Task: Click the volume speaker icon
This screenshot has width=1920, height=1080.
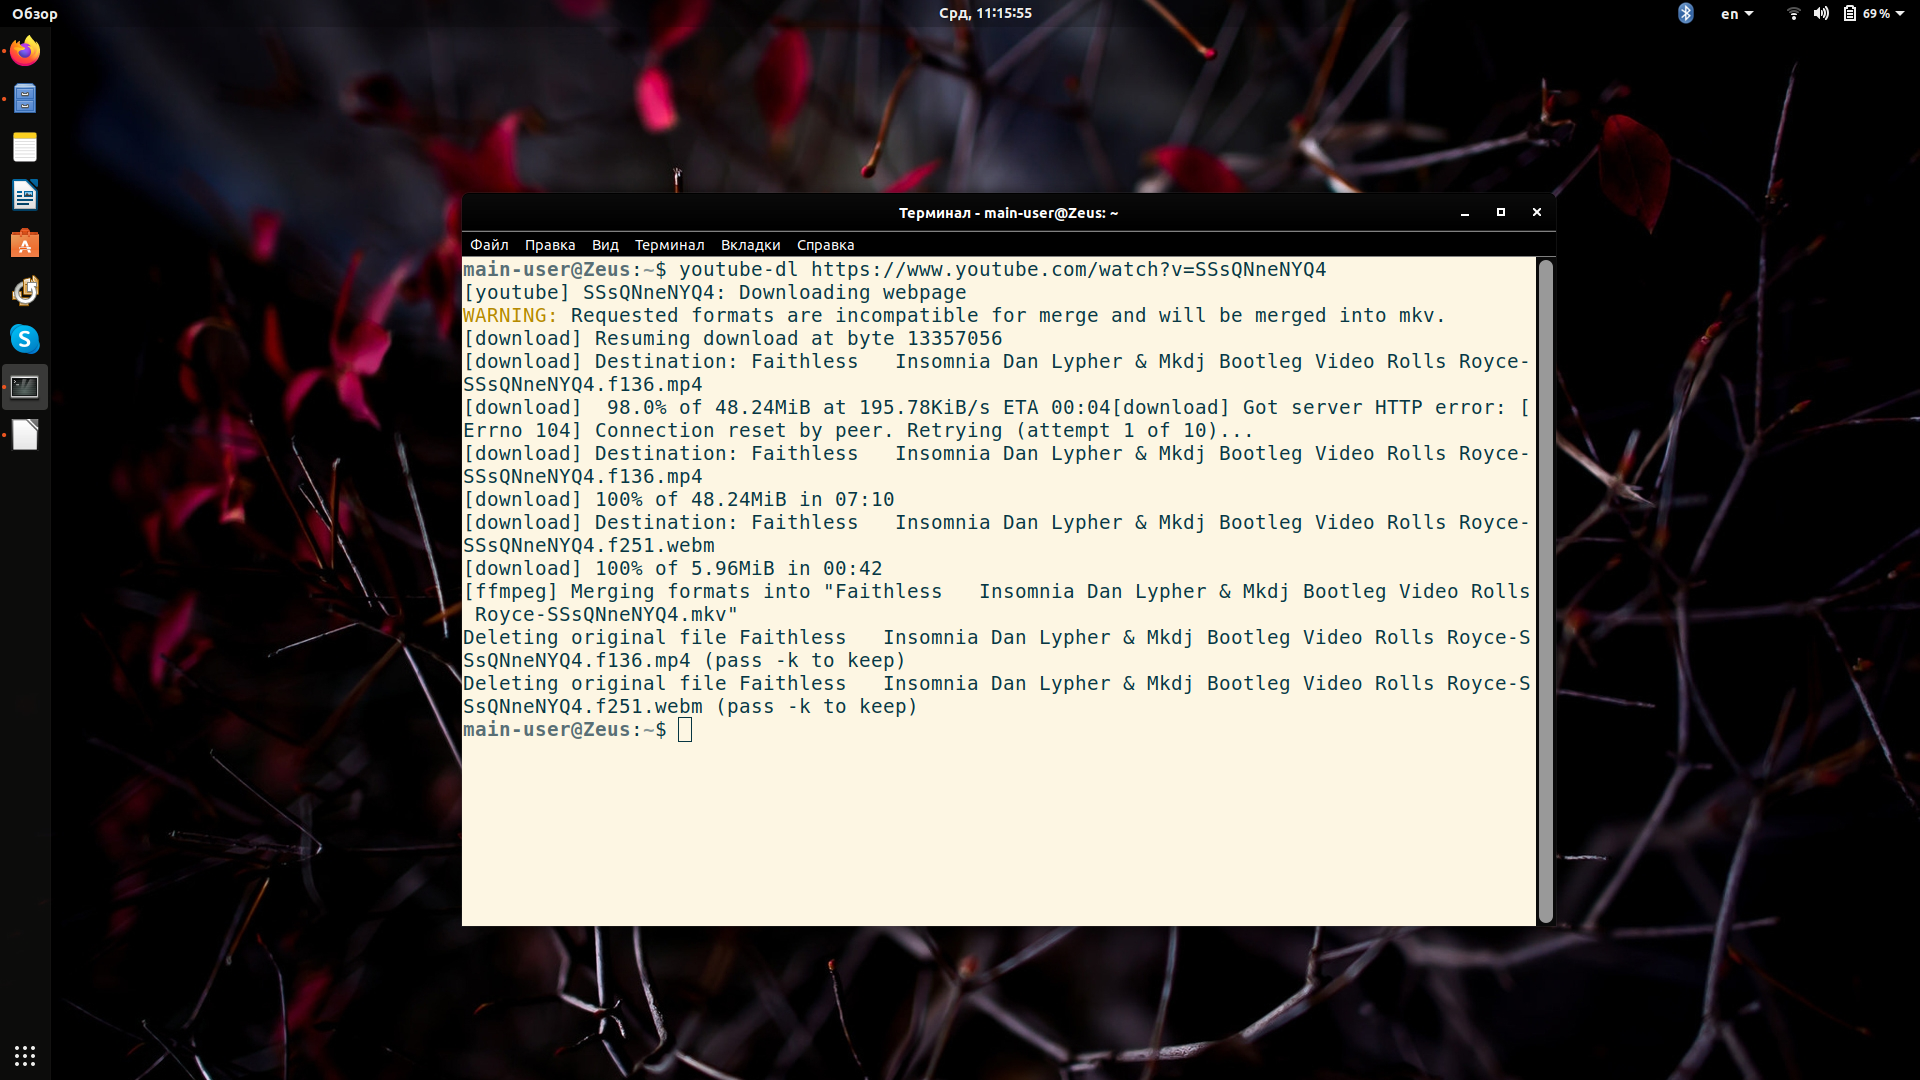Action: coord(1821,13)
